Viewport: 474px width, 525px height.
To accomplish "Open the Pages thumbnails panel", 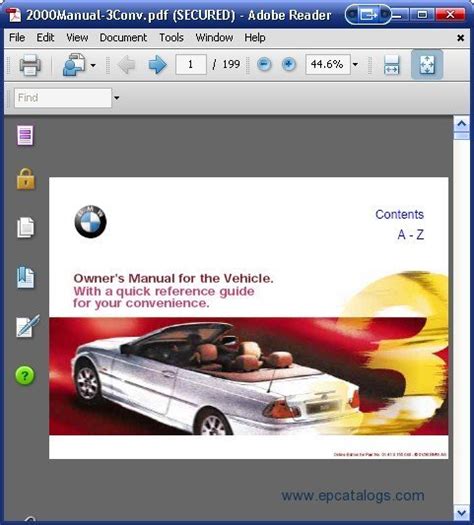I will [x=26, y=228].
